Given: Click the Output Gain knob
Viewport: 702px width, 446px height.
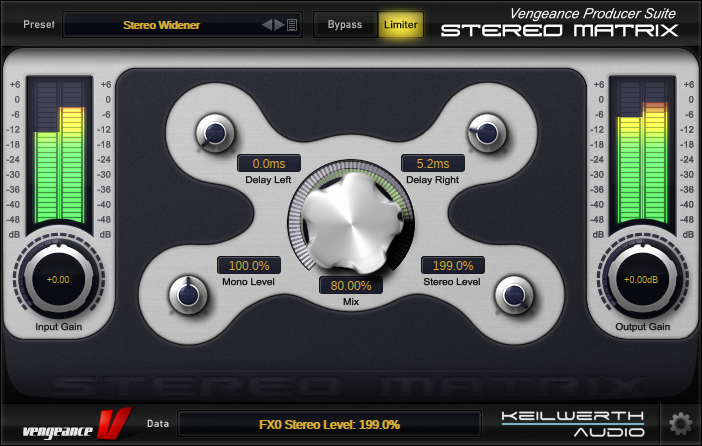Looking at the screenshot, I should pos(643,279).
